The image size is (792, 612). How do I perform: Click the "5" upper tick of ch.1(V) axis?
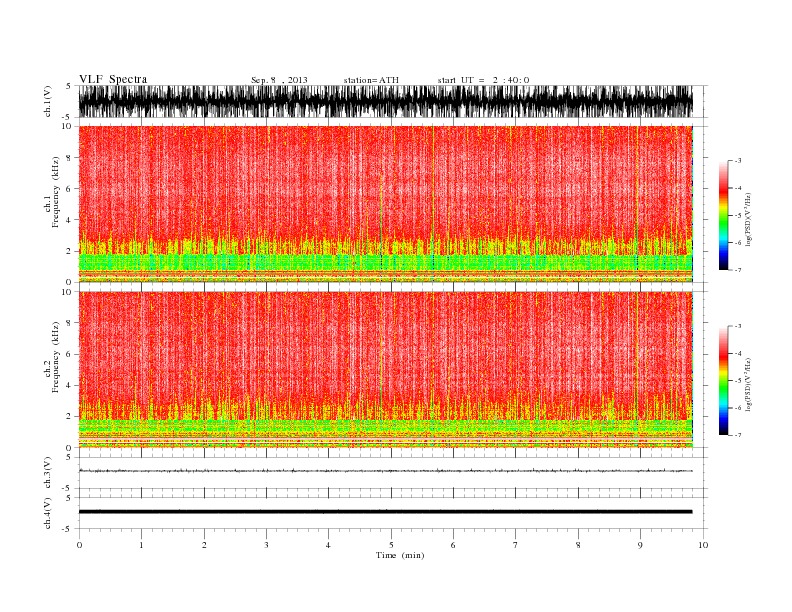(68, 86)
